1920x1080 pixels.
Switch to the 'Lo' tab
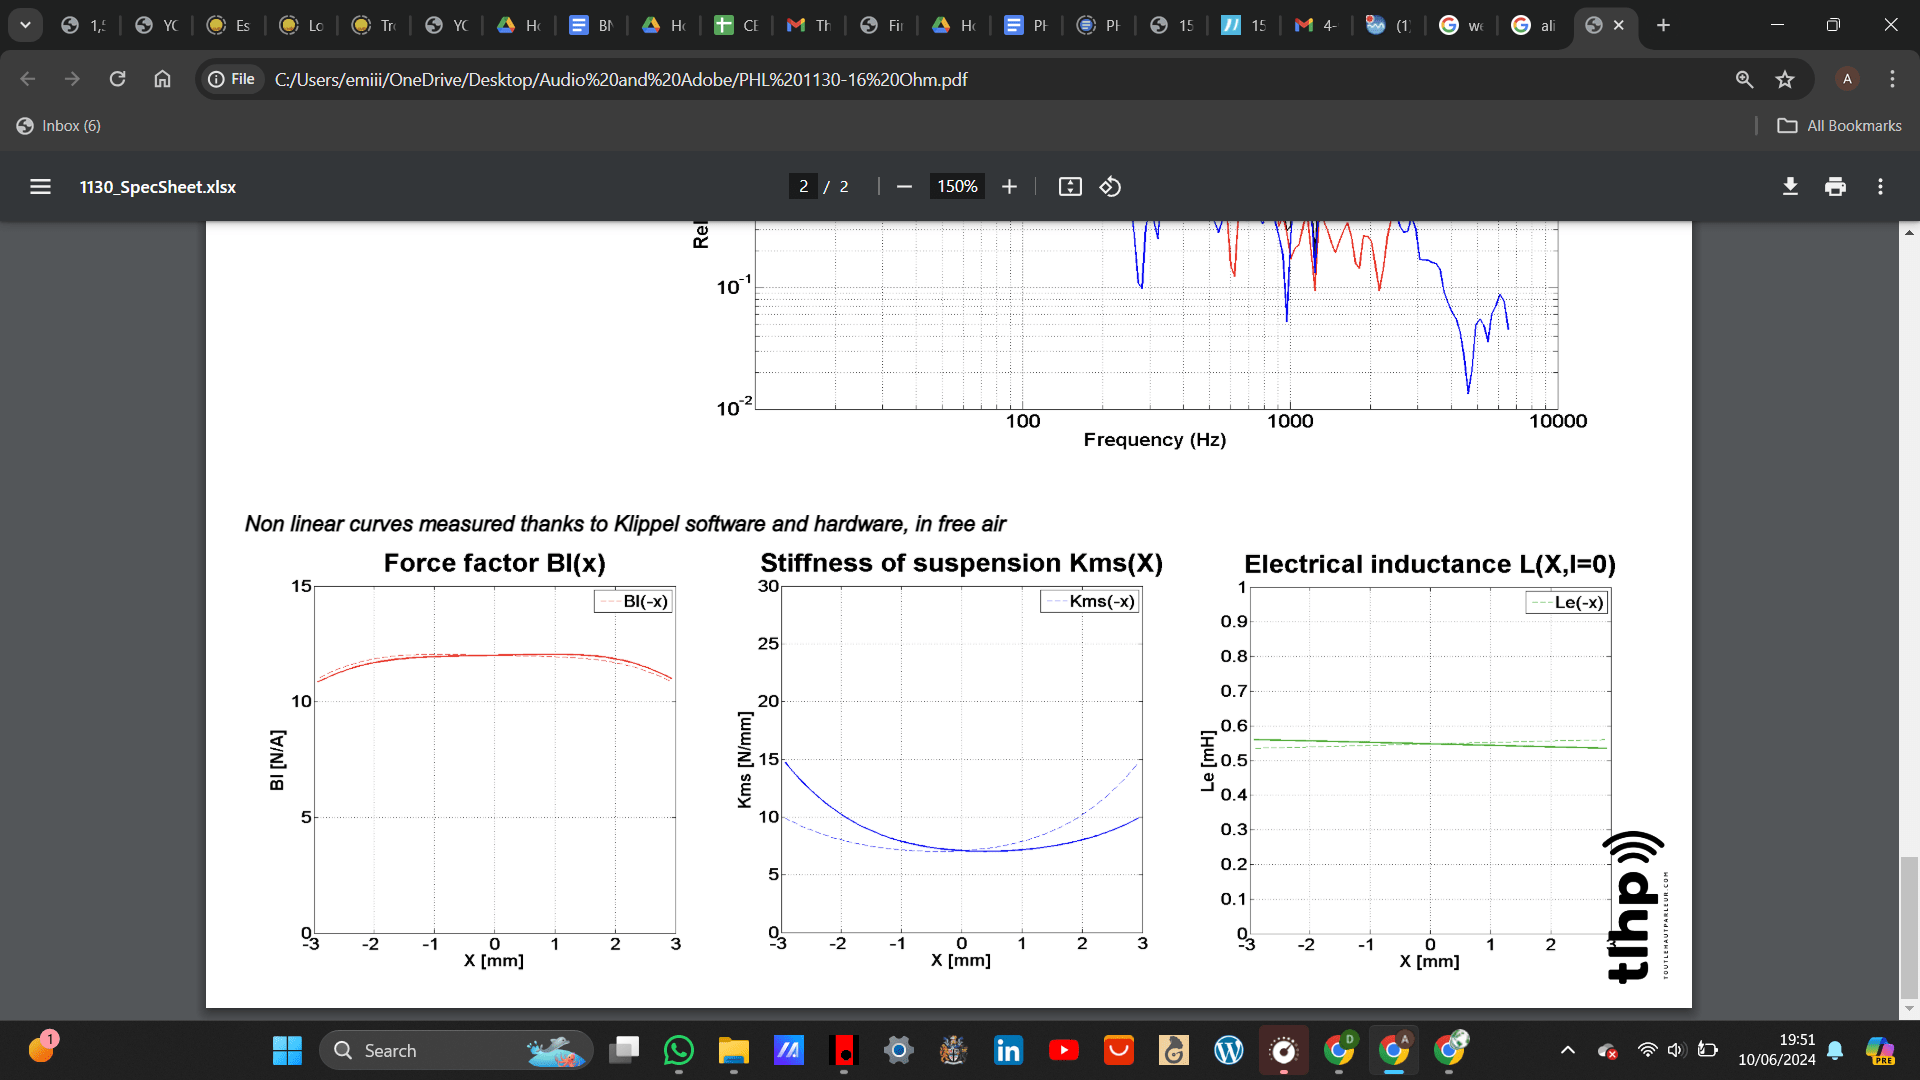click(301, 25)
